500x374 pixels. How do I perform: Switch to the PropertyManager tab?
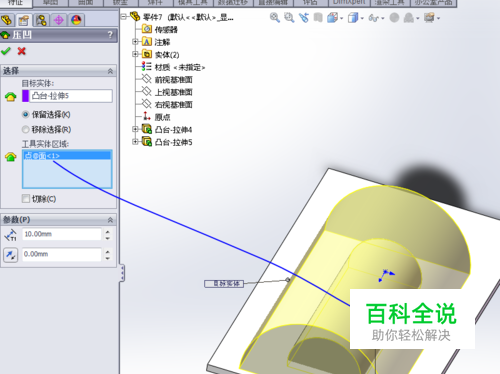click(24, 20)
